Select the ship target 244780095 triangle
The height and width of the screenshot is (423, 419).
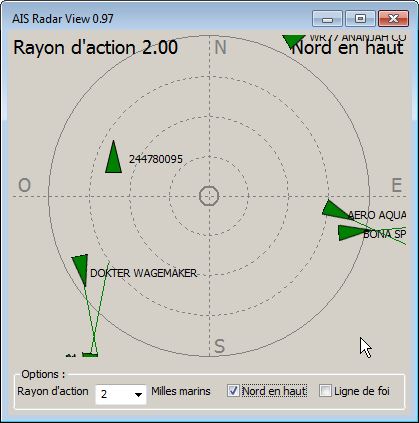(x=113, y=157)
